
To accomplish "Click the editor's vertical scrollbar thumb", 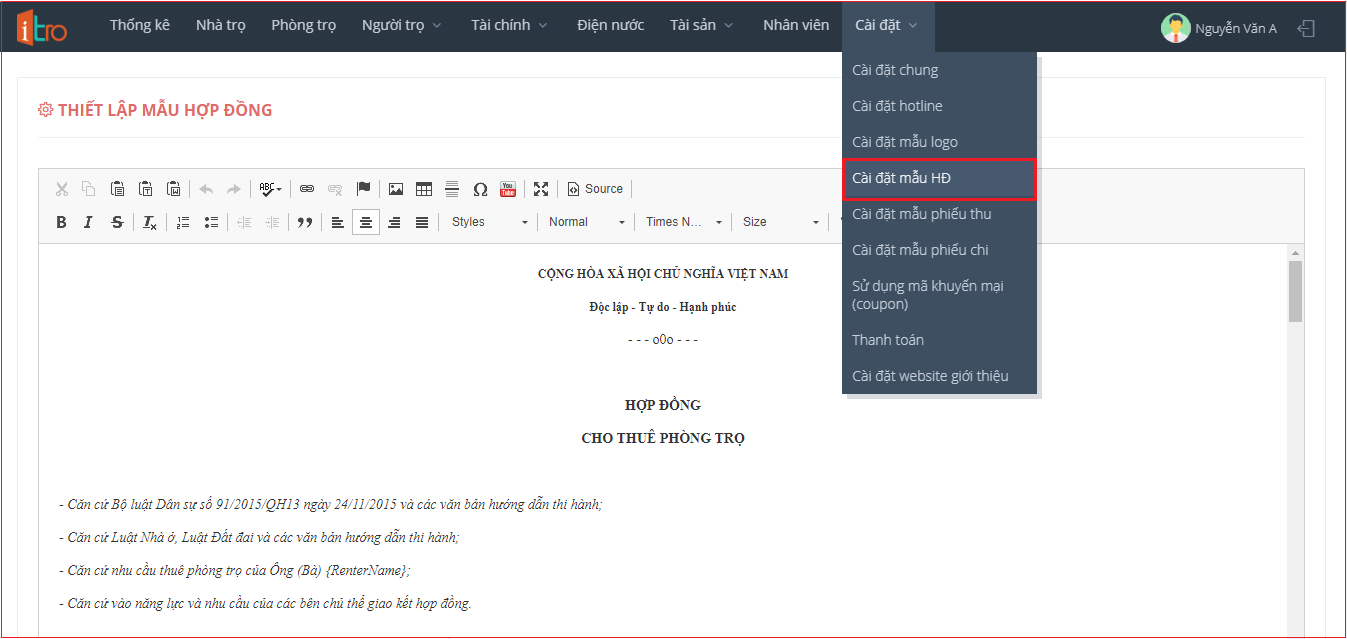I will tap(1295, 291).
